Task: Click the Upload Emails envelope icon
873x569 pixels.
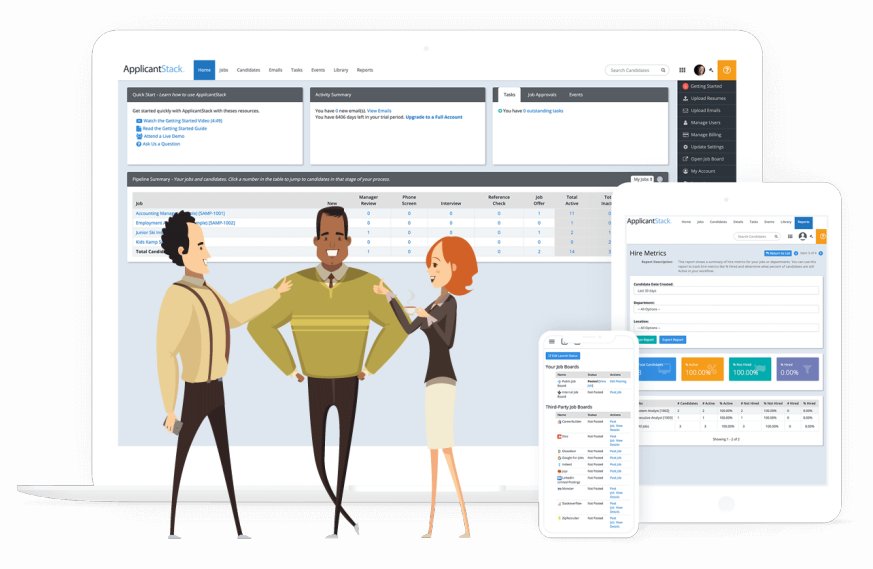Action: click(685, 110)
